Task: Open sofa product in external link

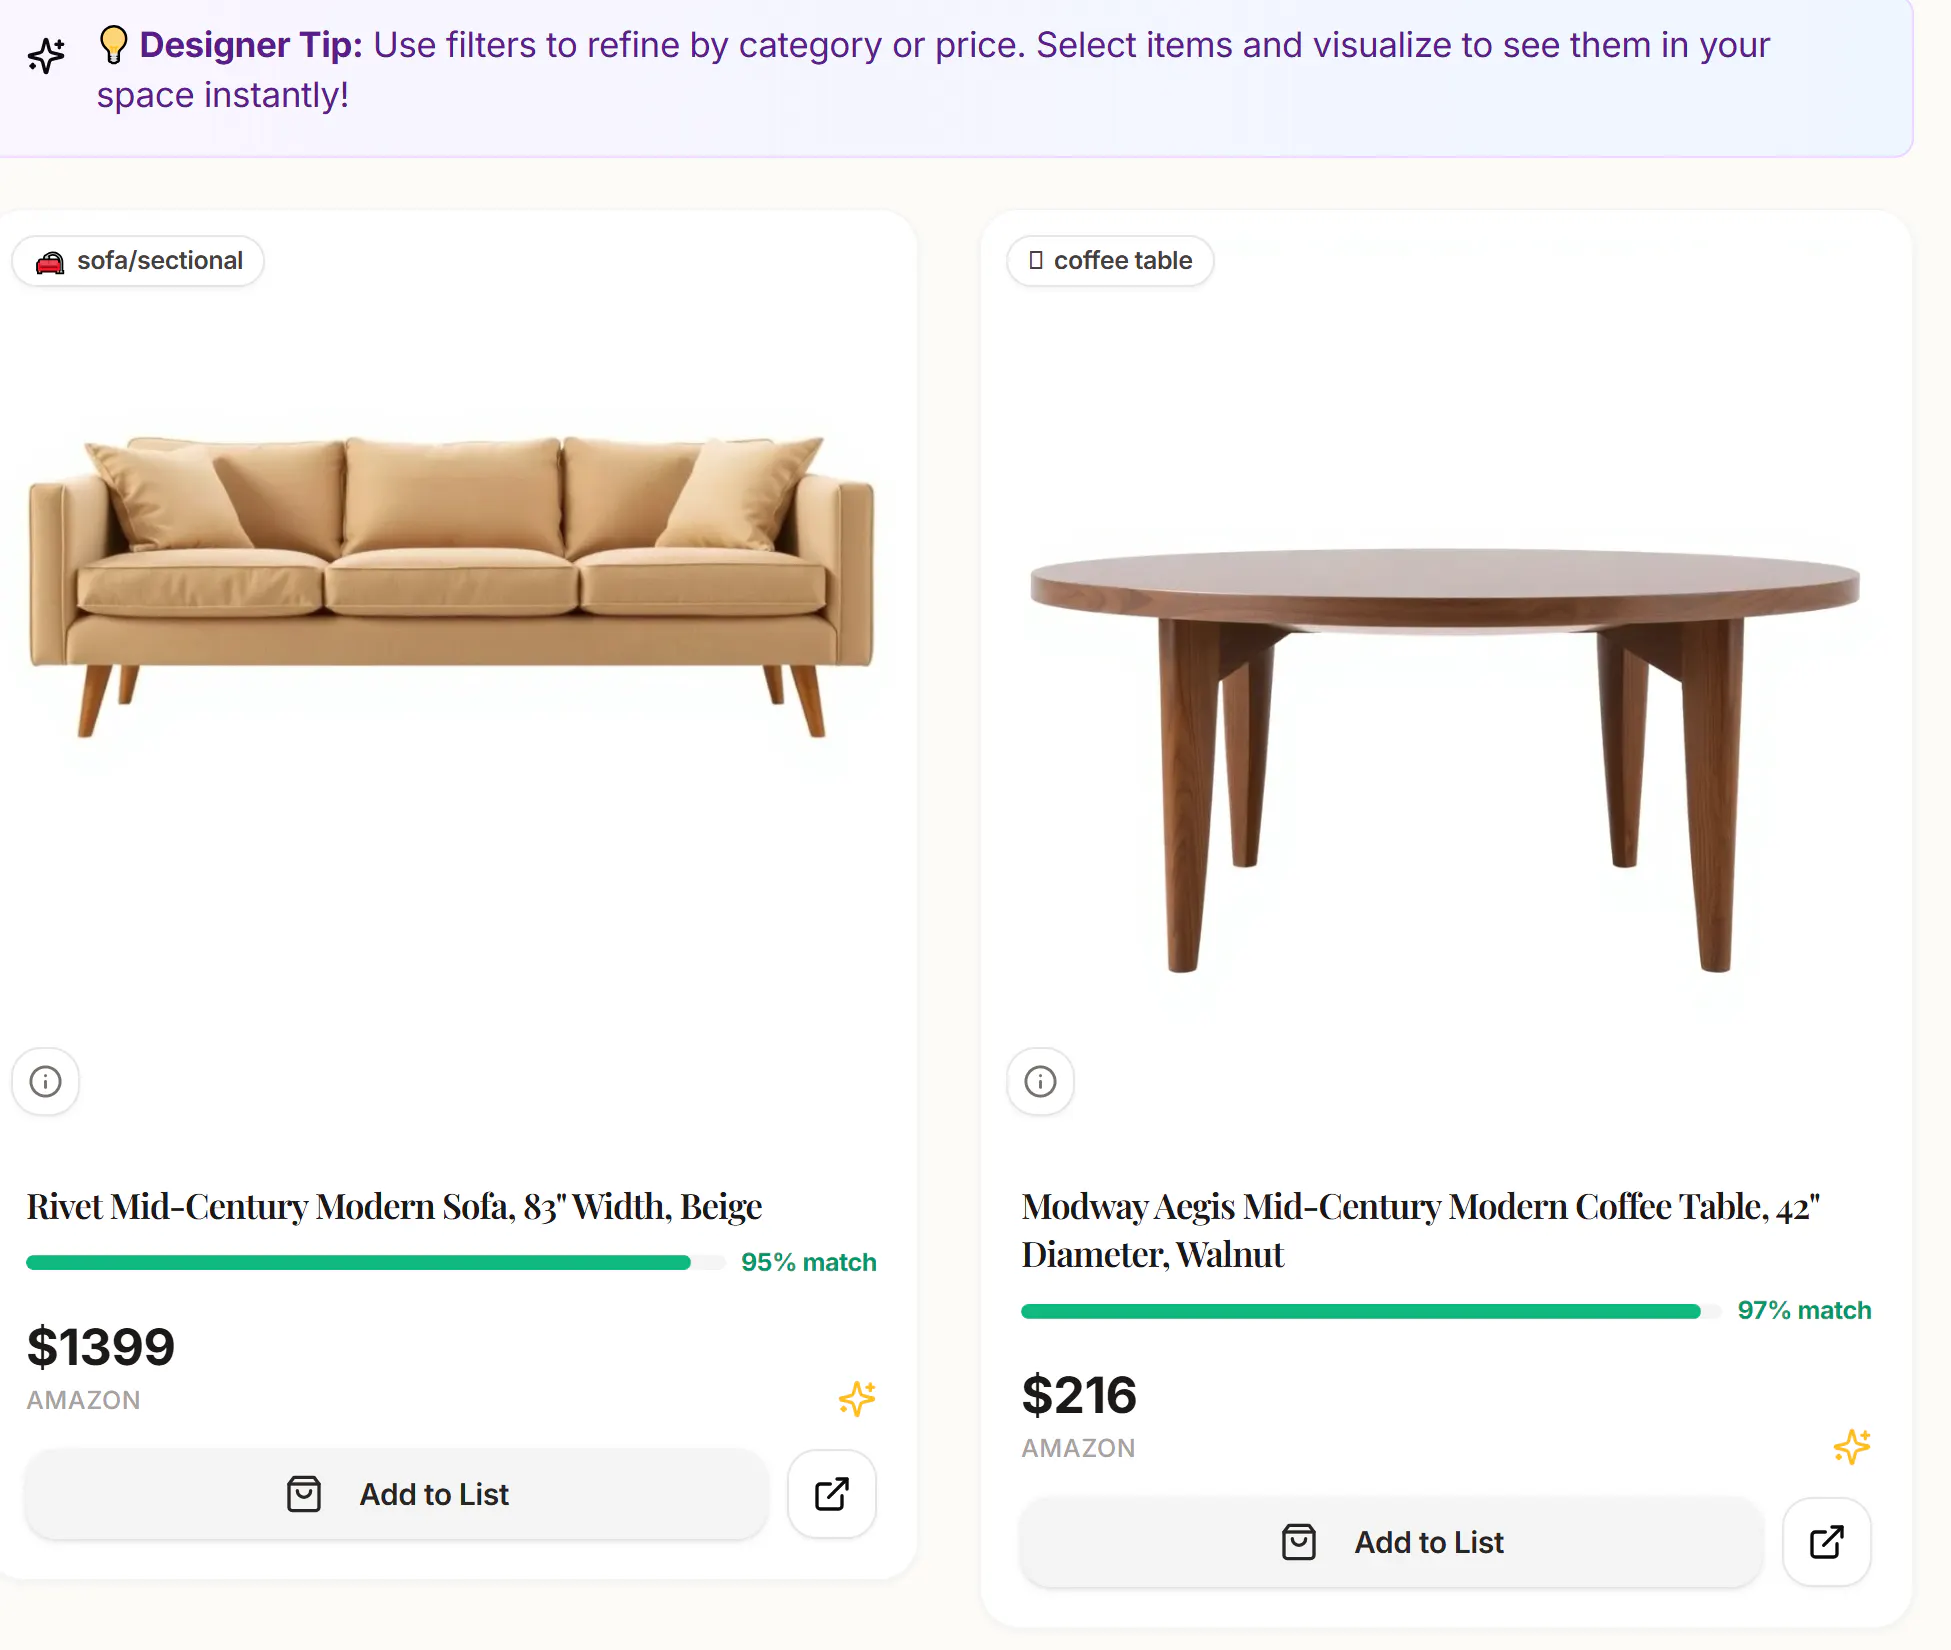Action: point(832,1494)
